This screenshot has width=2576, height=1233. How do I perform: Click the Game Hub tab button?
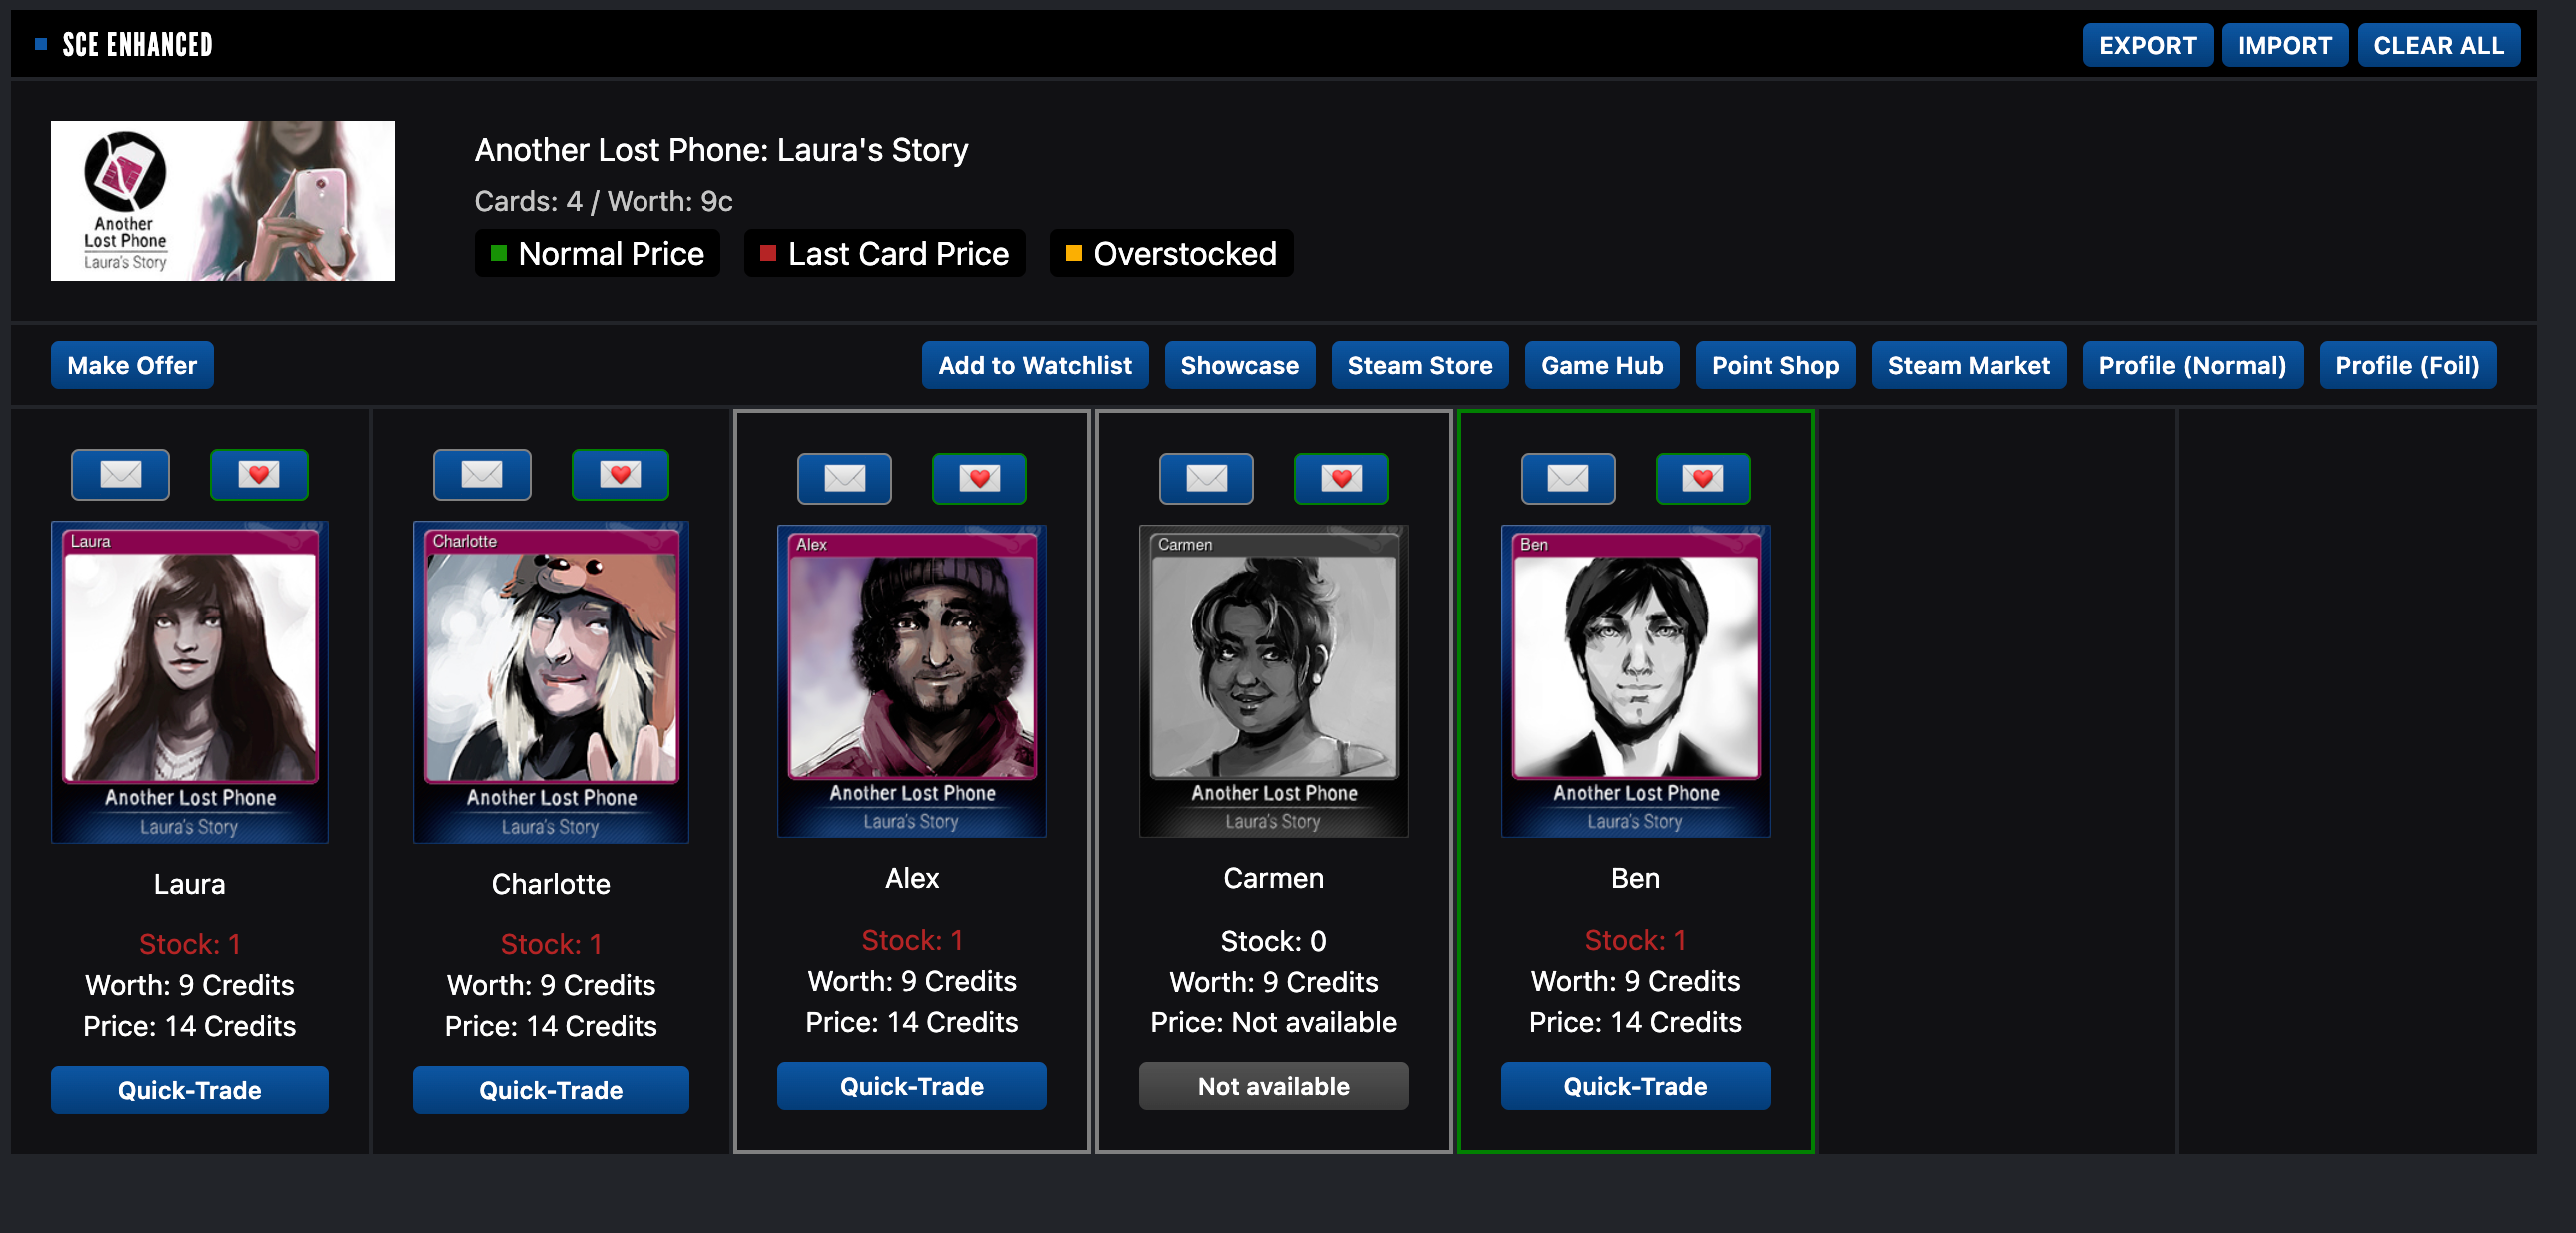click(1602, 365)
